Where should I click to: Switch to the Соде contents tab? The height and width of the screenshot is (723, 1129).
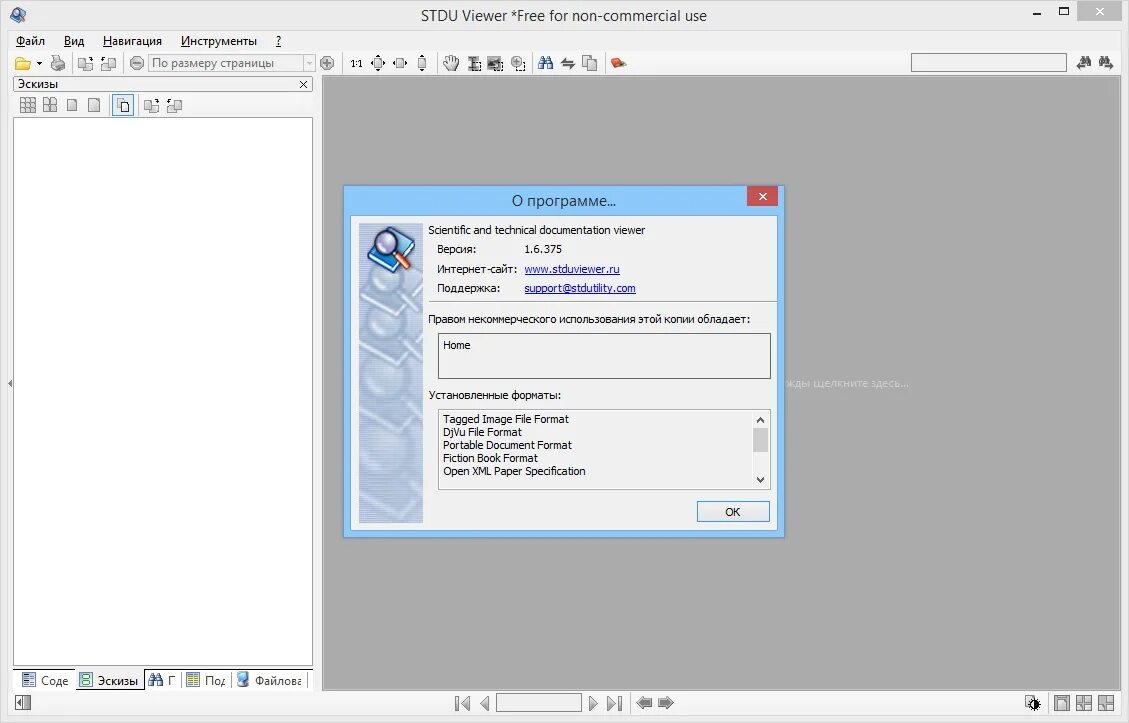point(45,680)
